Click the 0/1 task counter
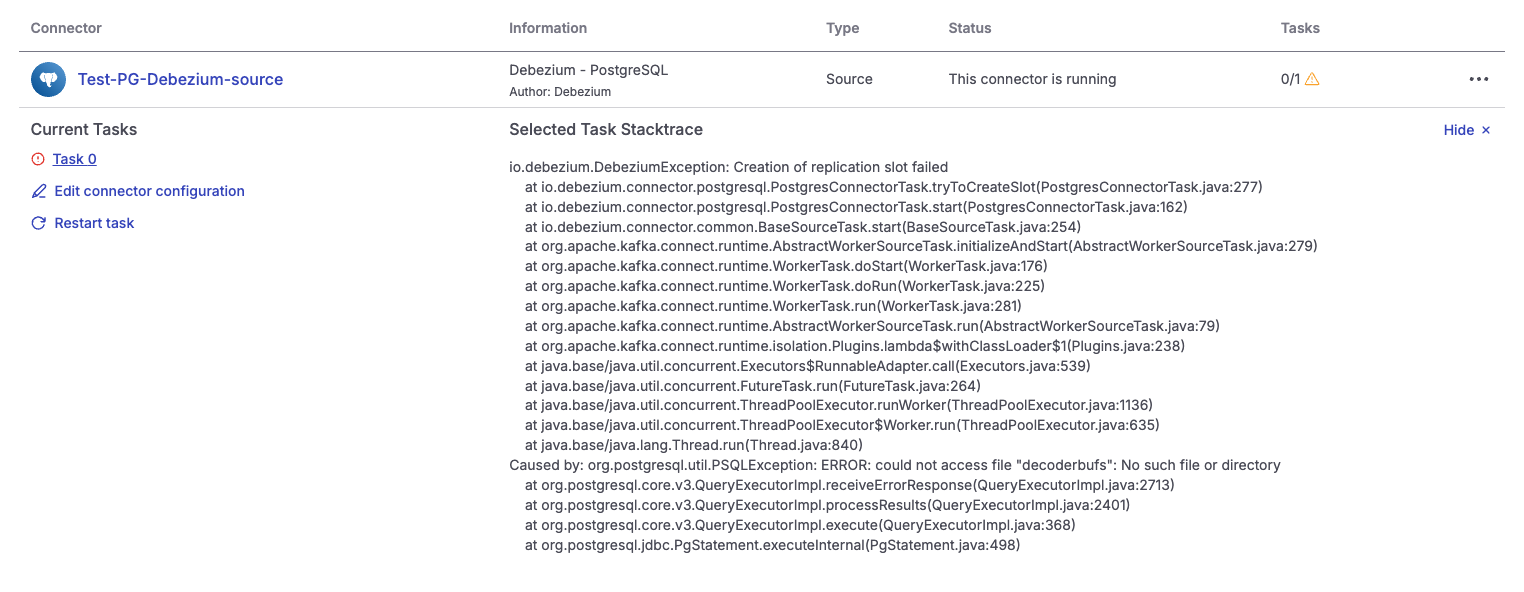Viewport: 1524px width, 592px height. coord(1290,79)
